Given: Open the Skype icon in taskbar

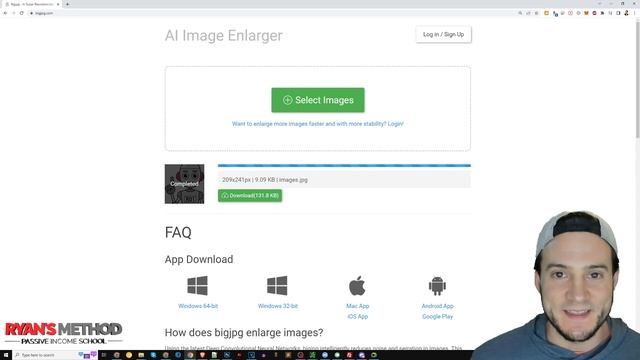Looking at the screenshot, I should point(153,355).
